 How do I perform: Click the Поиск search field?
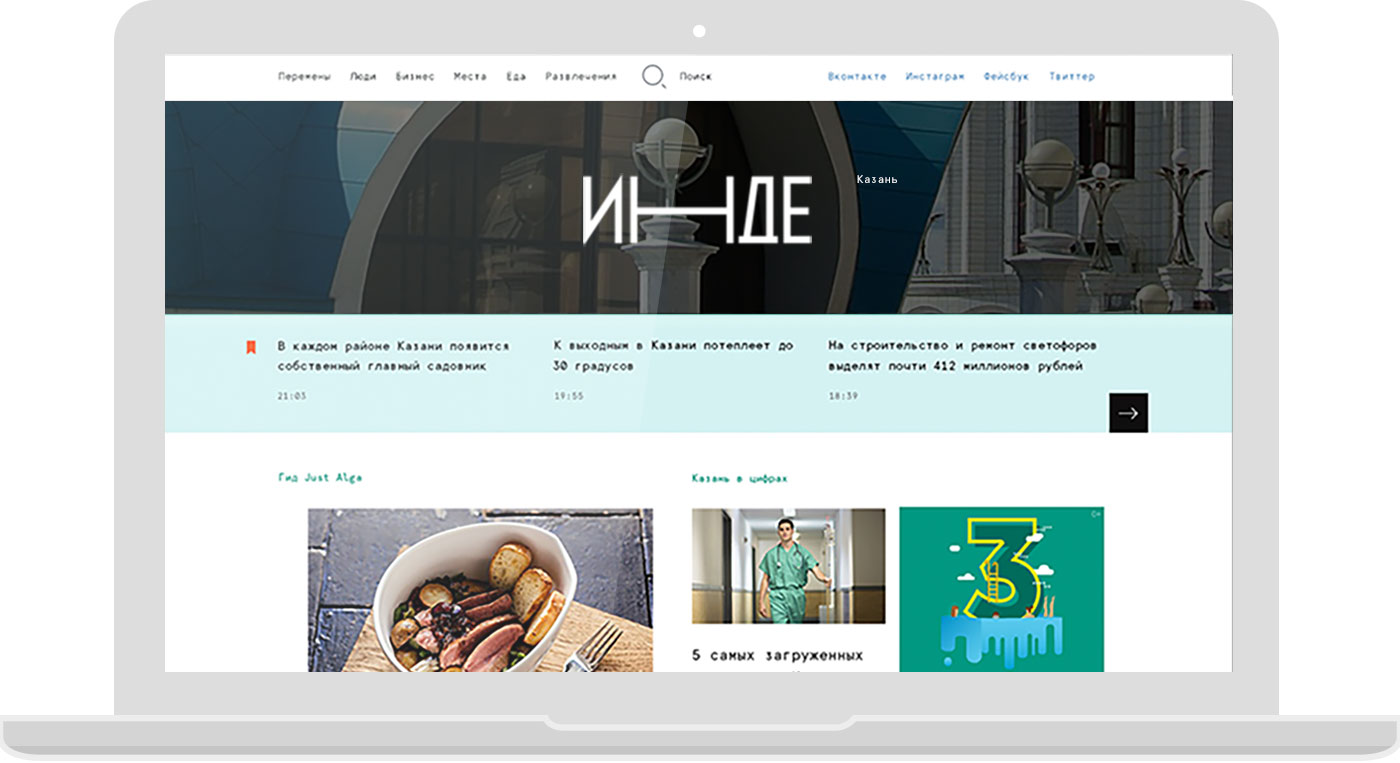click(x=696, y=76)
